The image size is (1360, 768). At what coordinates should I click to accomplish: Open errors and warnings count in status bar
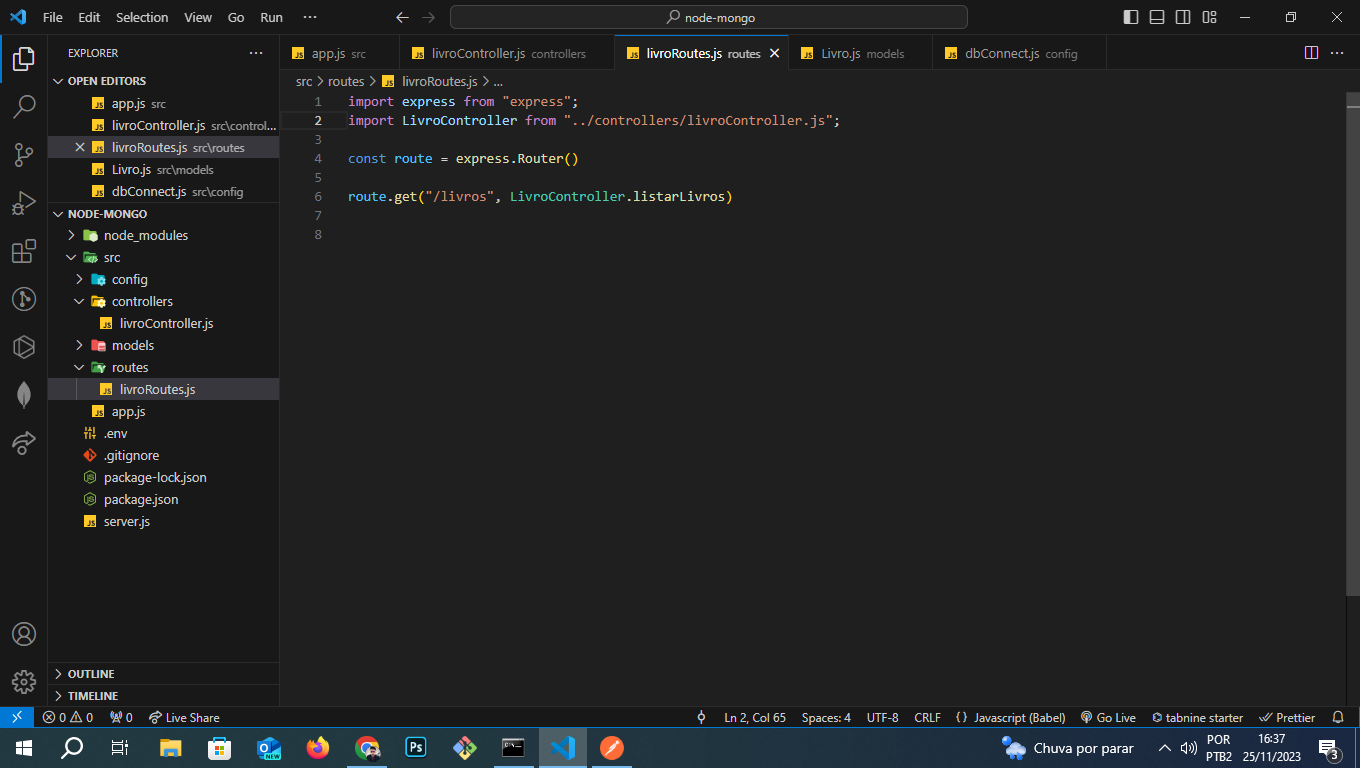point(68,717)
